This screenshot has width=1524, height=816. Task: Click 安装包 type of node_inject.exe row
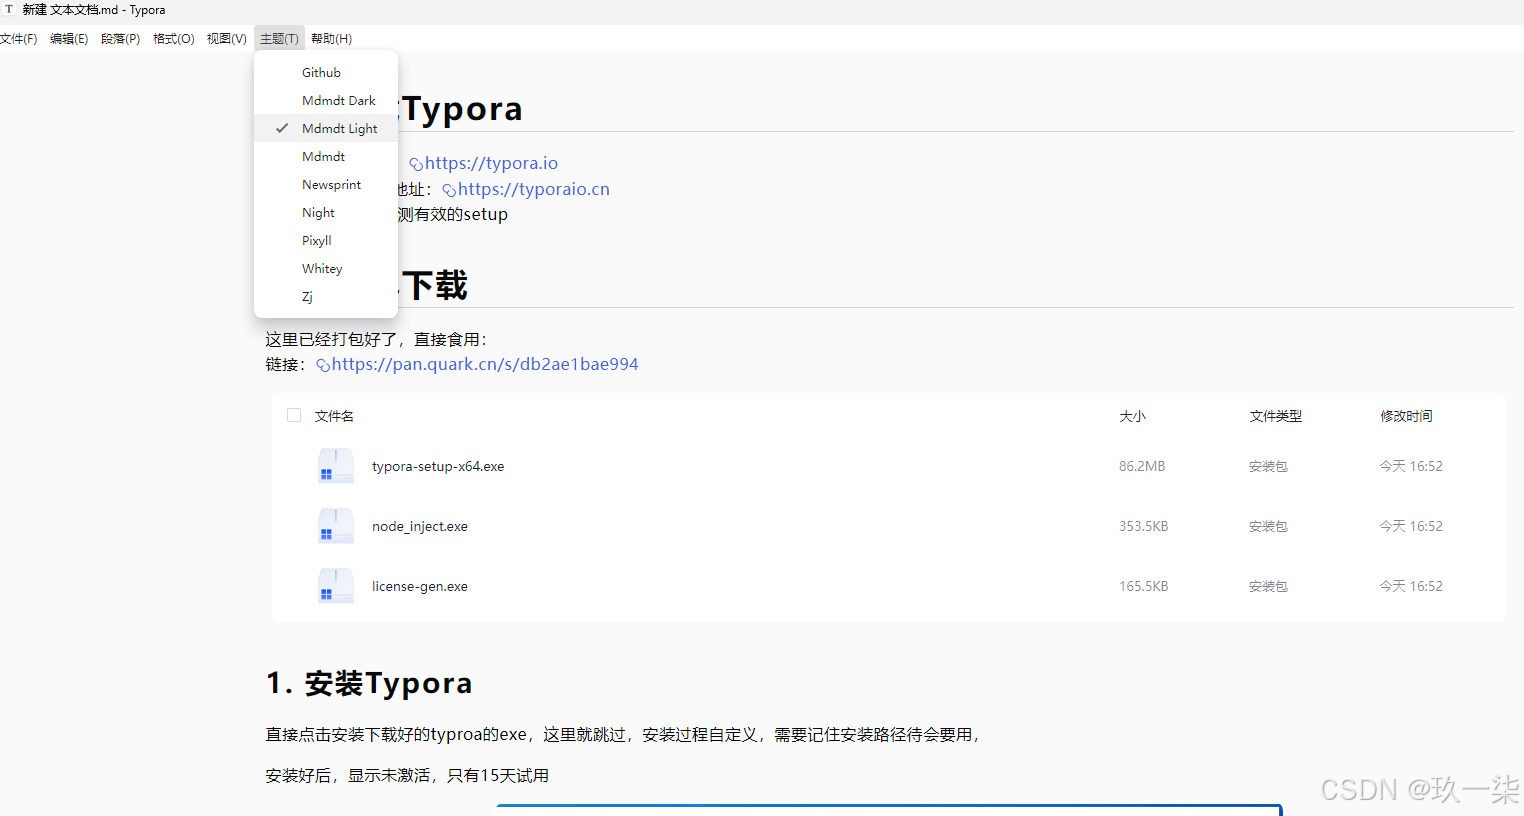[x=1268, y=526]
